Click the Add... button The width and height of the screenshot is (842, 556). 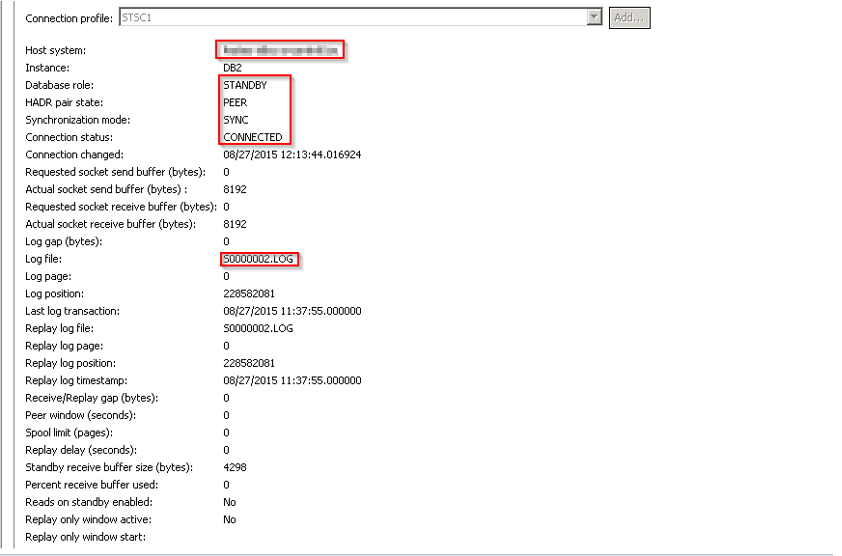[x=629, y=18]
